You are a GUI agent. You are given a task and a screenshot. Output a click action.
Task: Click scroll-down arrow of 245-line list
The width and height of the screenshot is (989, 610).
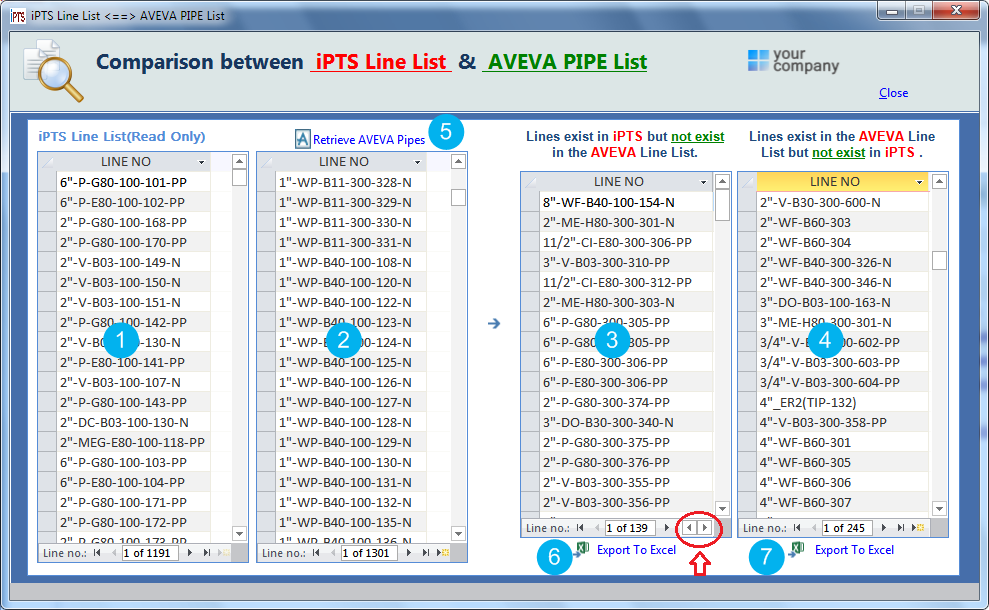pos(939,508)
